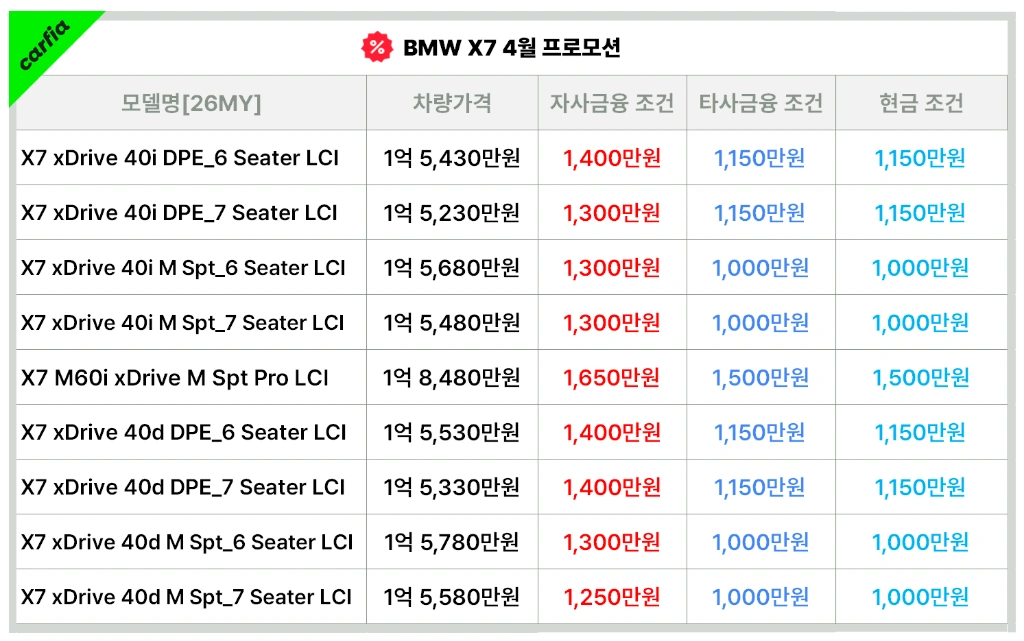Click 현금 조건 '1,150만원' for 40d DPE_7 Seater
Image resolution: width=1024 pixels, height=641 pixels.
920,487
